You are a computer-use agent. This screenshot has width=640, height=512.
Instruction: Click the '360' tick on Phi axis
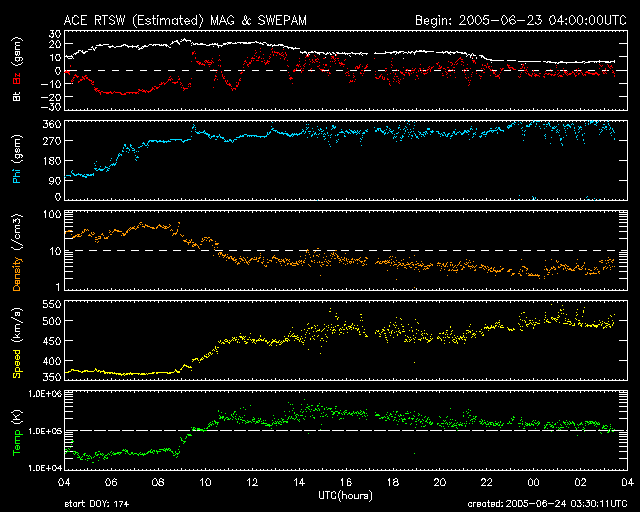(x=52, y=124)
